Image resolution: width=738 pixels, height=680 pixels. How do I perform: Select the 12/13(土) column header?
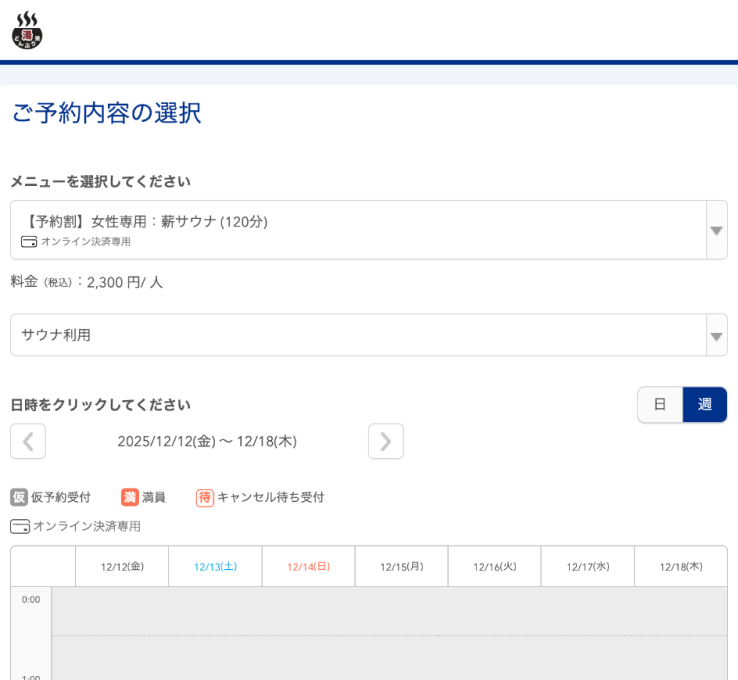click(215, 567)
